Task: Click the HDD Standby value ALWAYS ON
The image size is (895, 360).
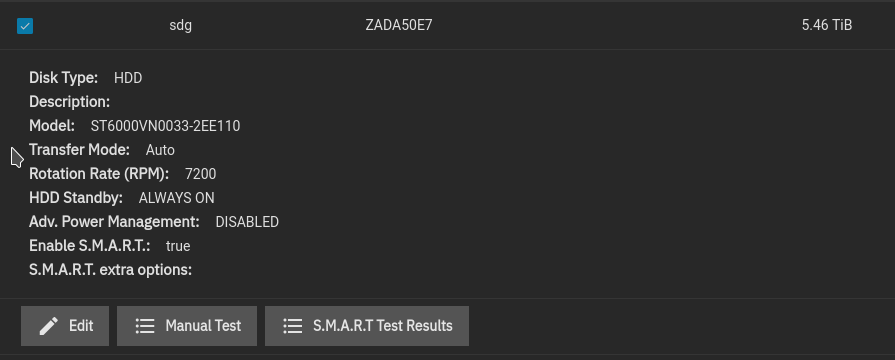Action: tap(177, 197)
